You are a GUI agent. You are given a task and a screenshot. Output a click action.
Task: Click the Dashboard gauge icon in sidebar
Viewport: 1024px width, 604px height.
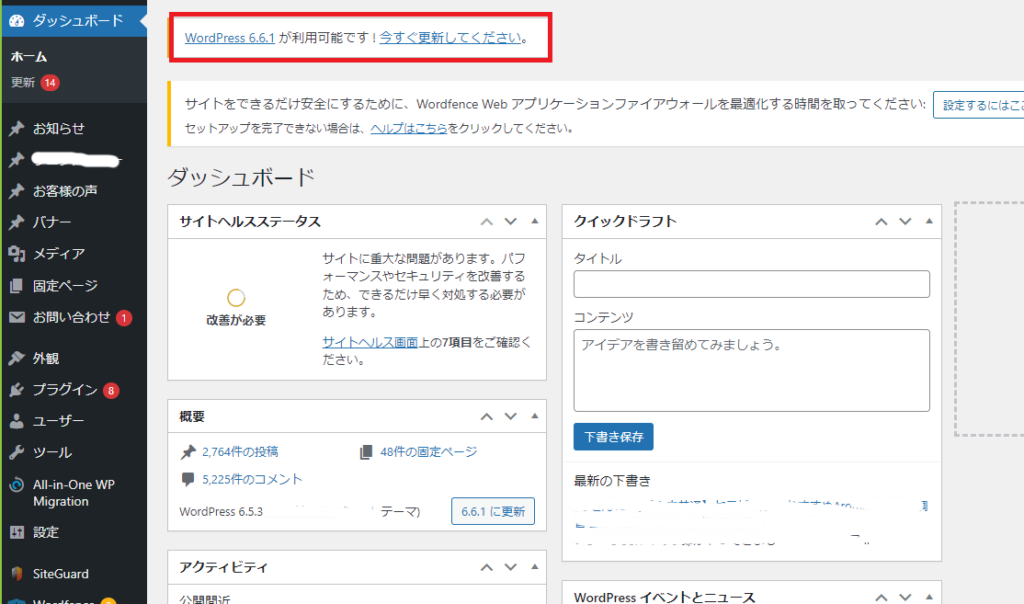pyautogui.click(x=17, y=21)
